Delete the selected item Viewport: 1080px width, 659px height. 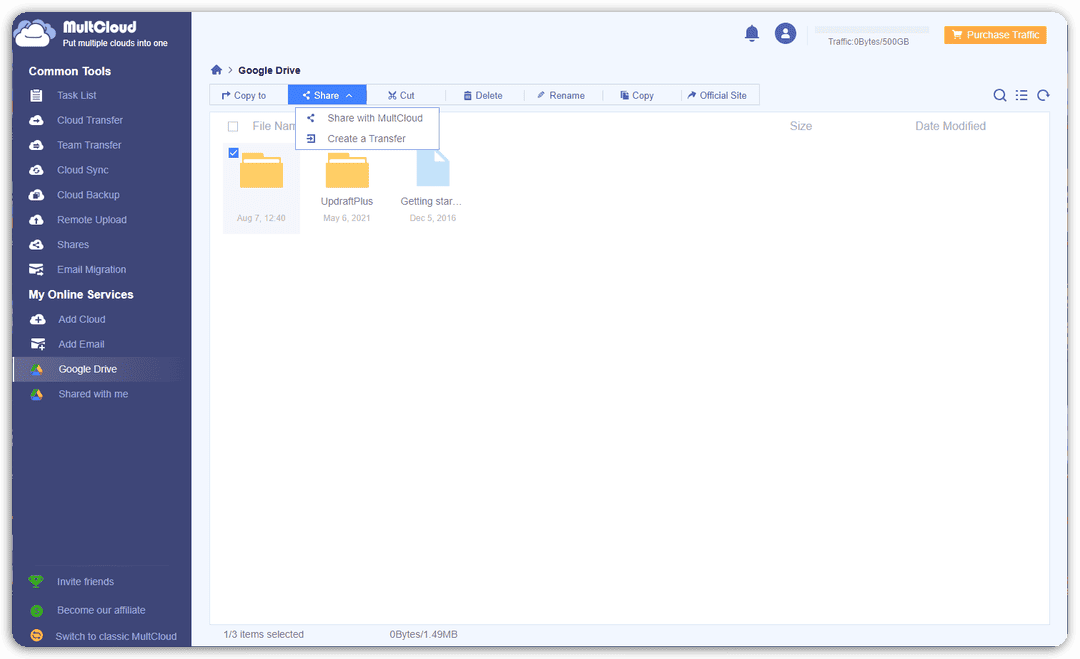click(483, 95)
